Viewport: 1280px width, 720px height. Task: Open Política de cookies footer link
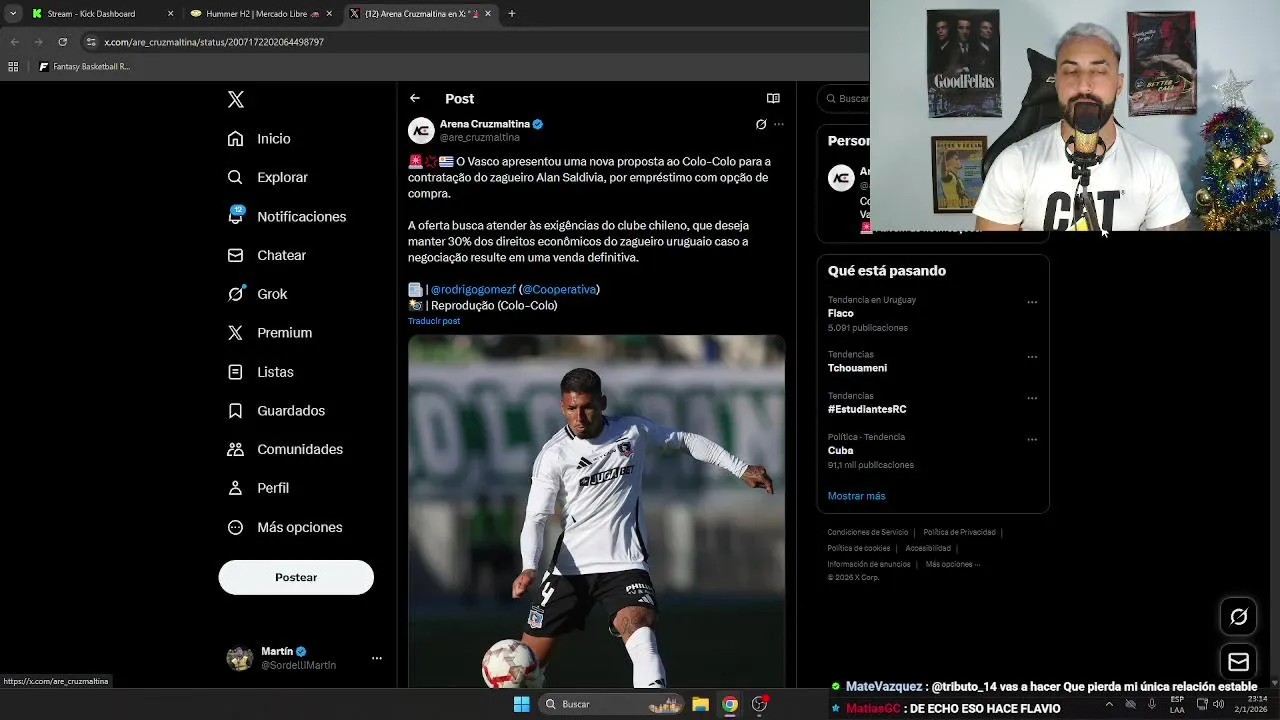pos(859,548)
